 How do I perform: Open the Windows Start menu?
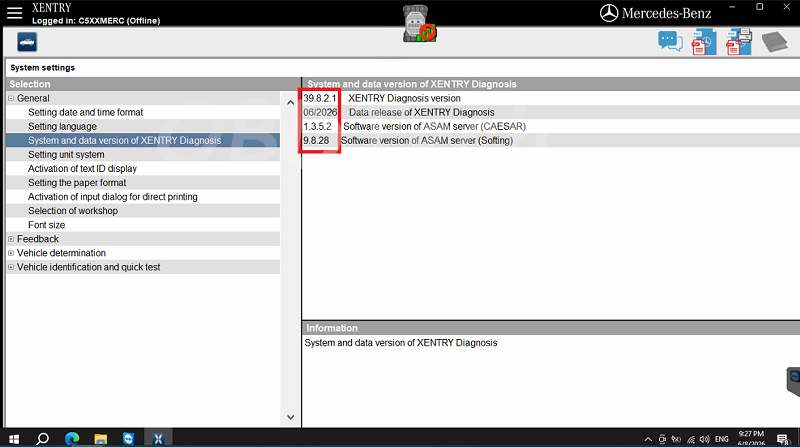[14, 439]
